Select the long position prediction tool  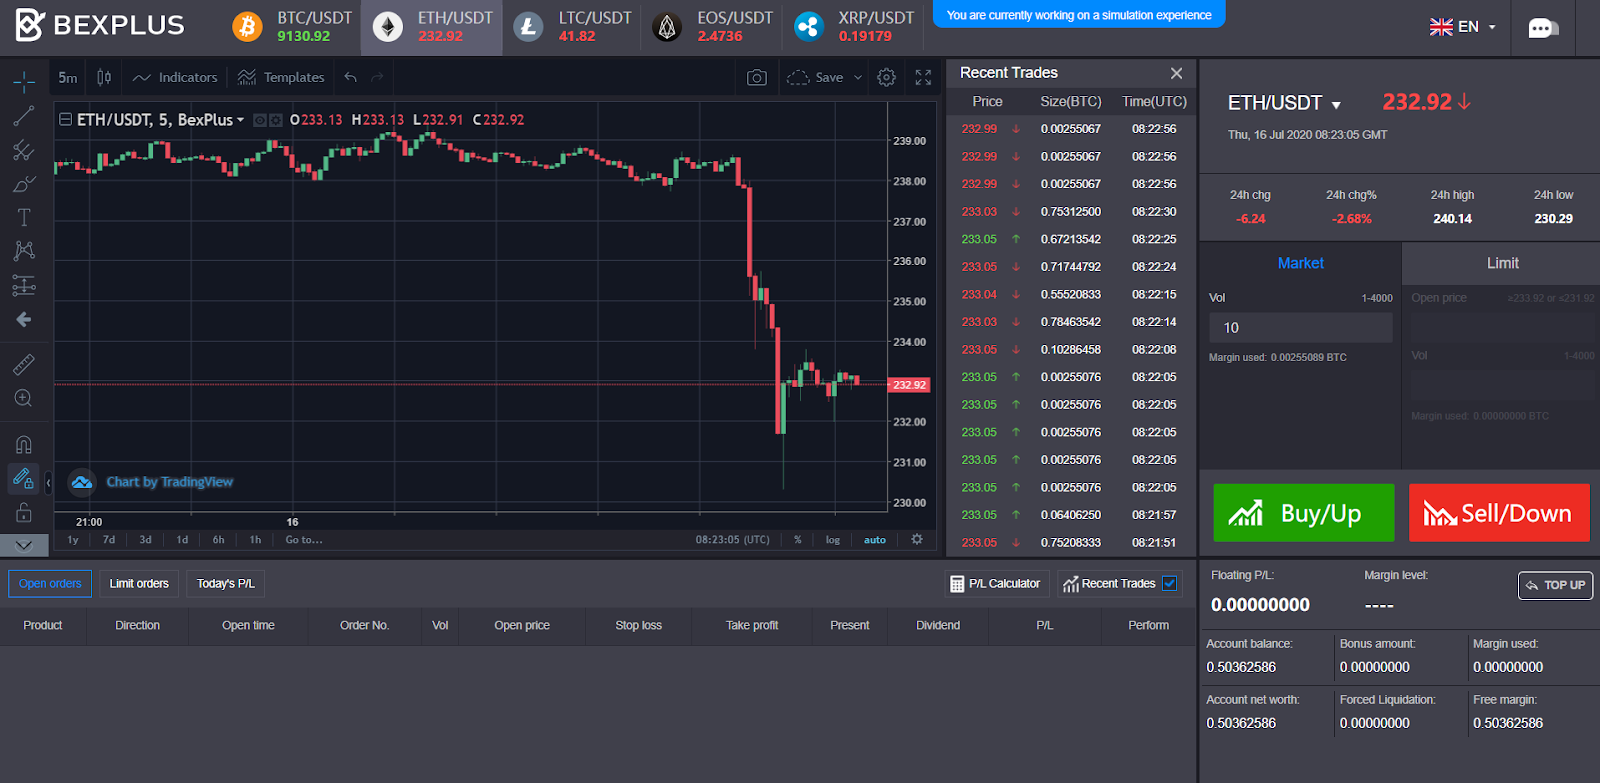point(24,286)
